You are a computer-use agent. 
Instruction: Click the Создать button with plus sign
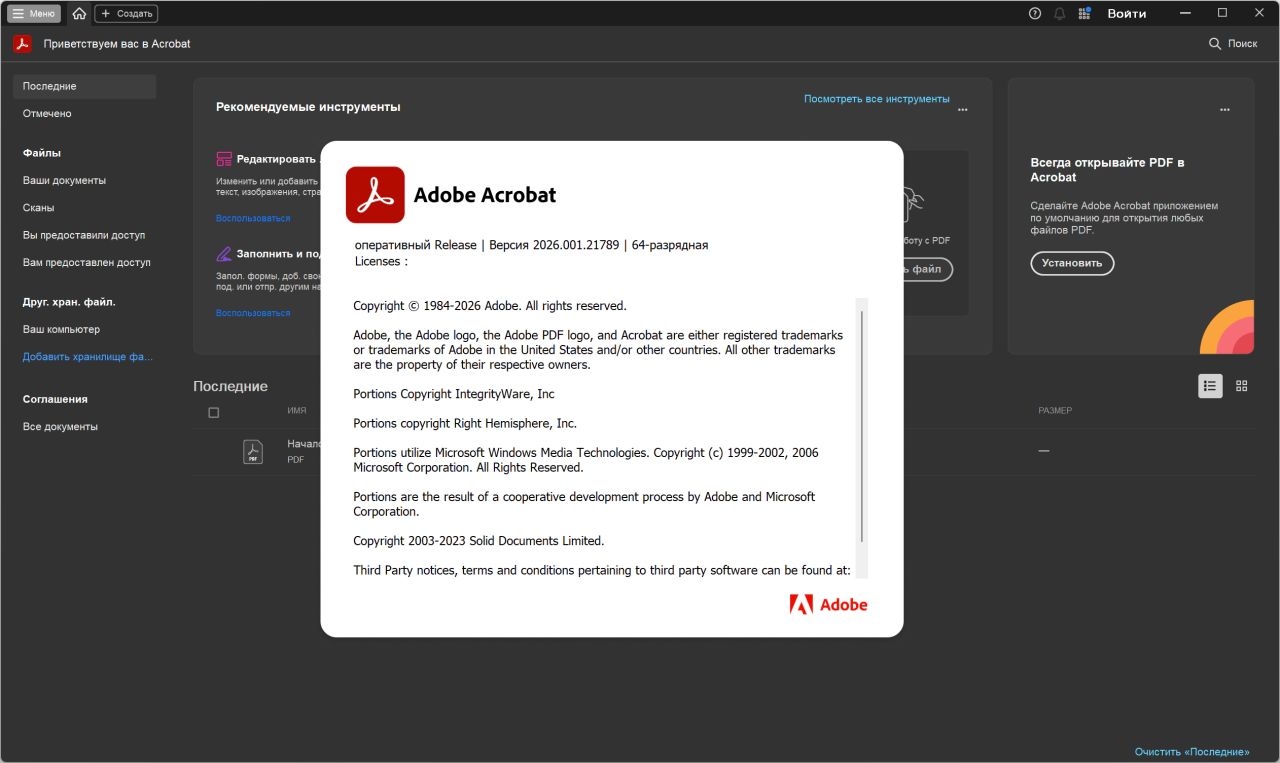(126, 14)
